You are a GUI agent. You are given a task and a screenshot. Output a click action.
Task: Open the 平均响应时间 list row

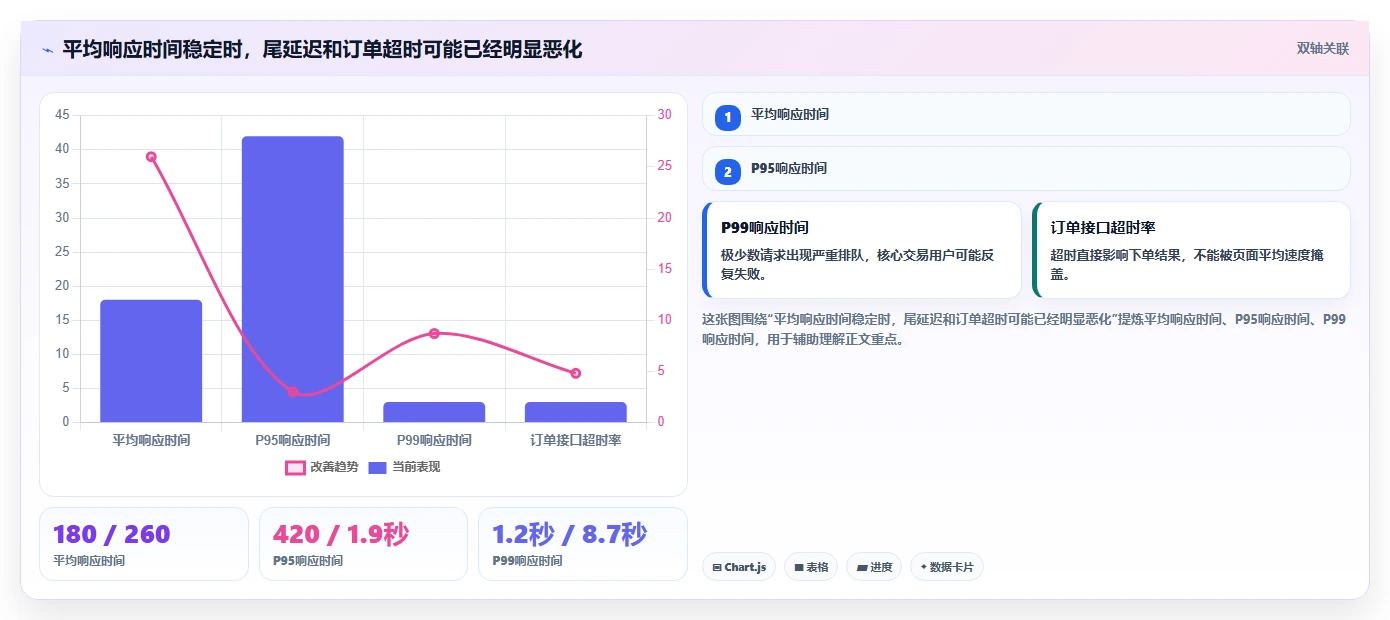pyautogui.click(x=1026, y=114)
